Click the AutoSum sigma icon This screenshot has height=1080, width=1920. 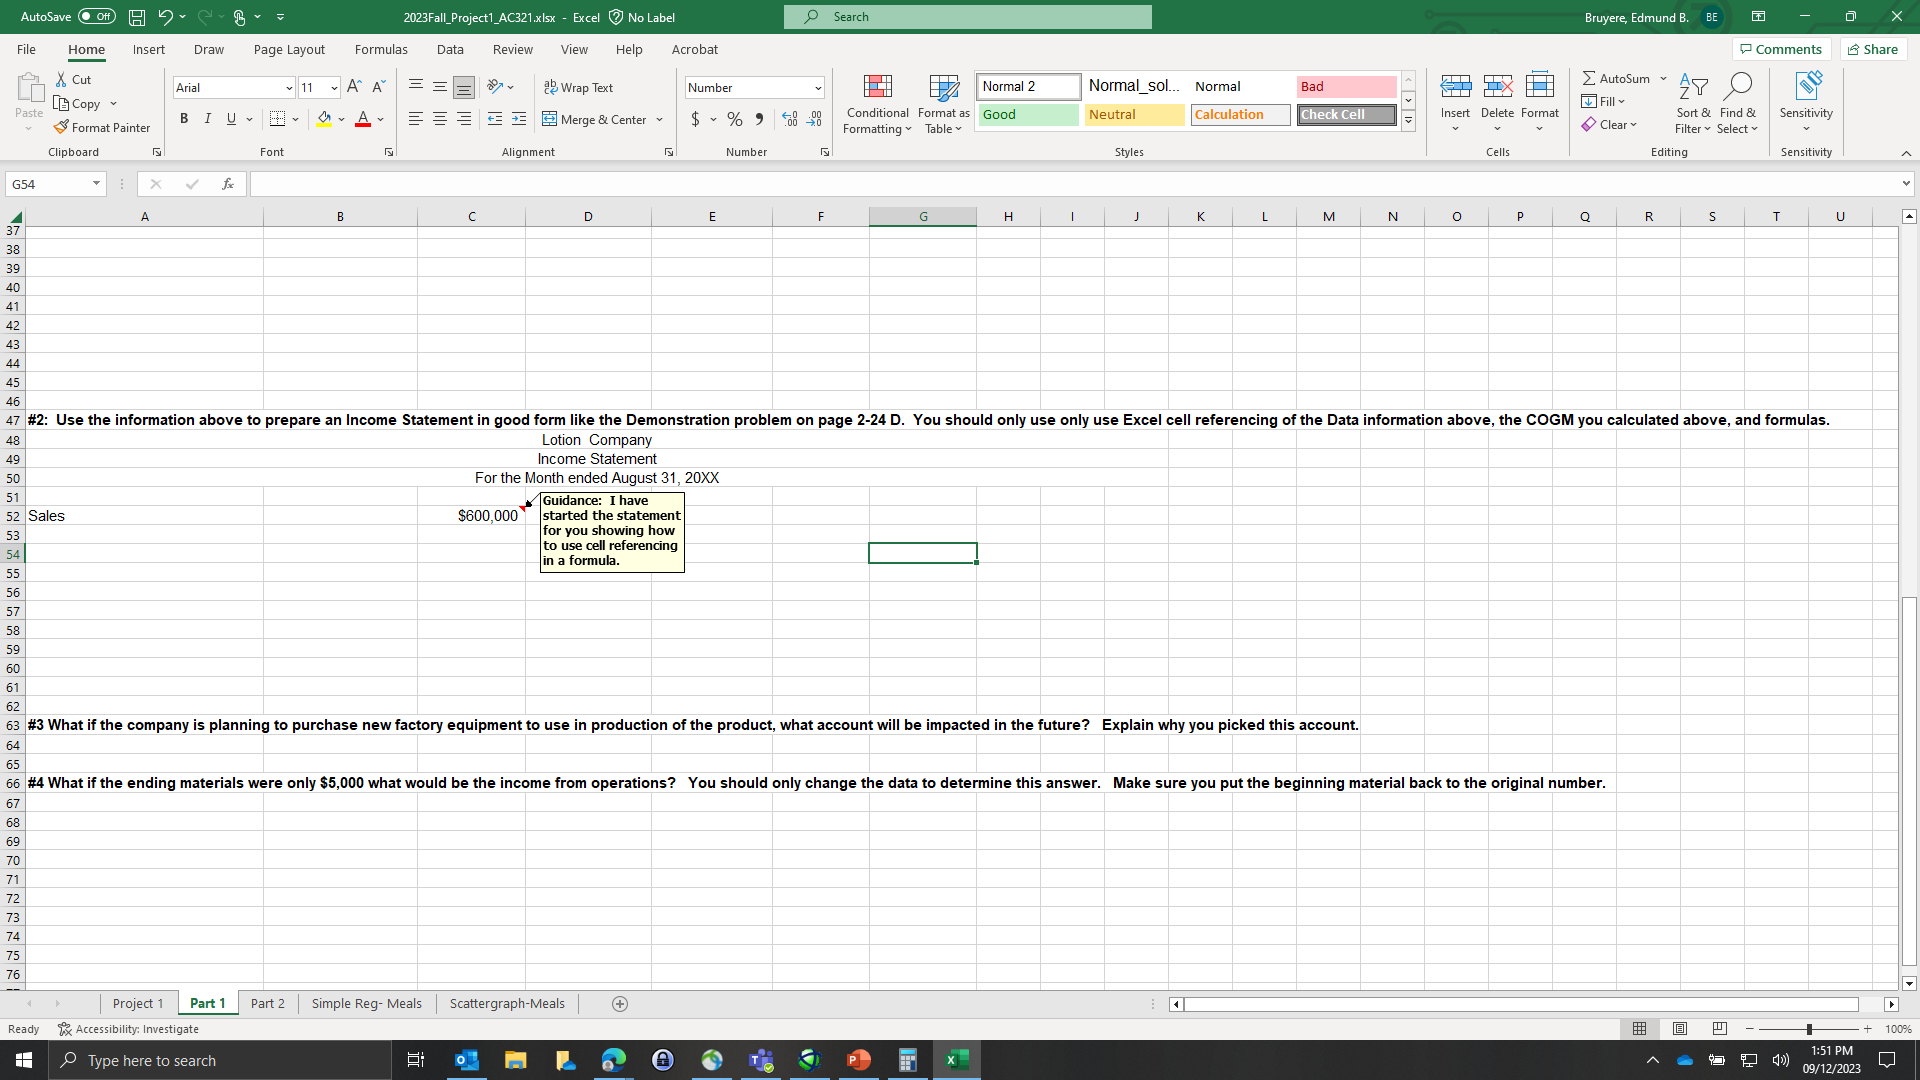pyautogui.click(x=1589, y=78)
